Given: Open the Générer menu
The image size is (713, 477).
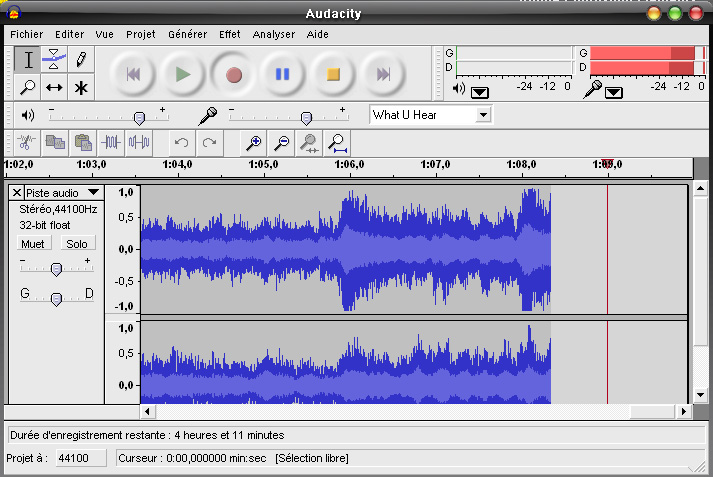Looking at the screenshot, I should click(187, 35).
